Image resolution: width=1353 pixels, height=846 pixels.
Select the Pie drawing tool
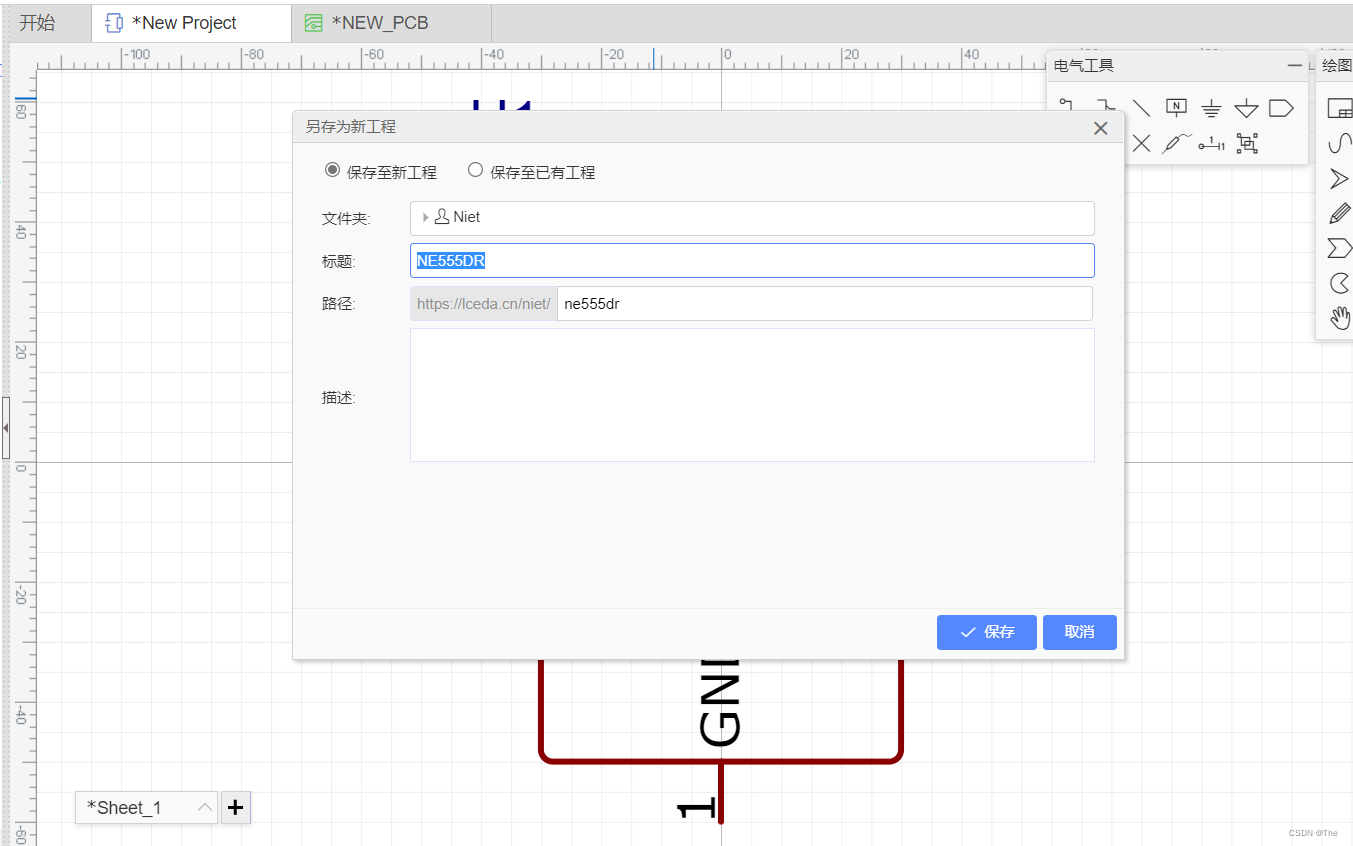point(1340,283)
